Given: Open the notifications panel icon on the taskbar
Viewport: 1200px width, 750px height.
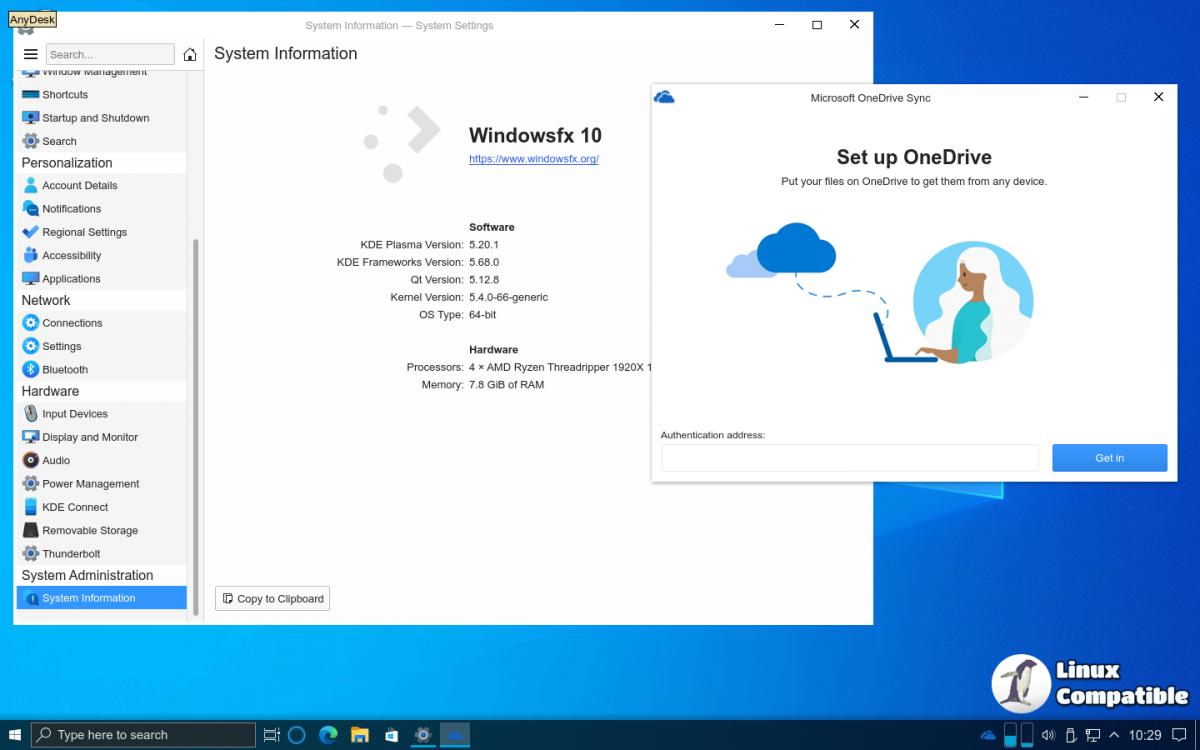Looking at the screenshot, I should click(1180, 735).
